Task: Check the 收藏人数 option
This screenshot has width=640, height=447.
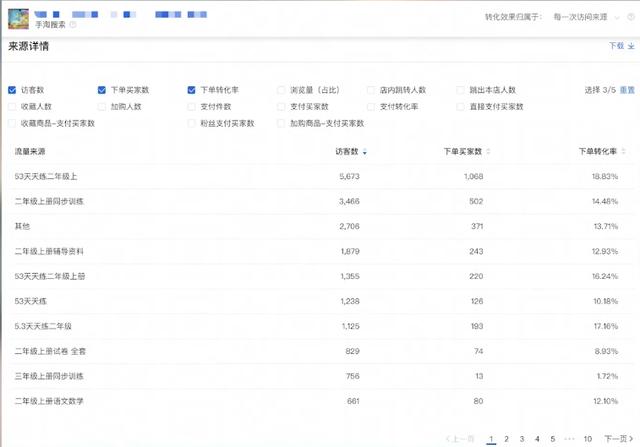Action: coord(12,107)
